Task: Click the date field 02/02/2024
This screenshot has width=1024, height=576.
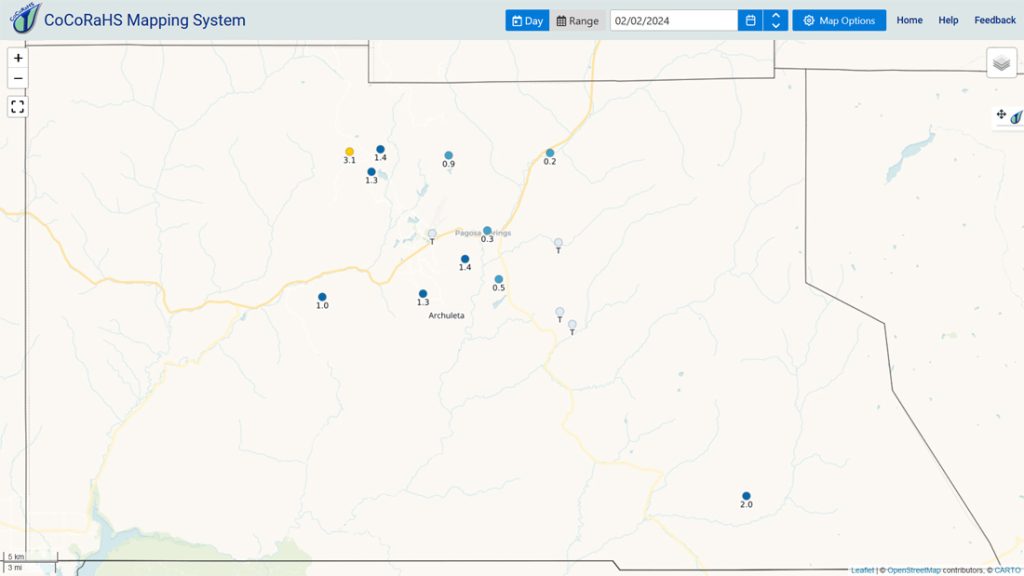Action: pos(674,20)
